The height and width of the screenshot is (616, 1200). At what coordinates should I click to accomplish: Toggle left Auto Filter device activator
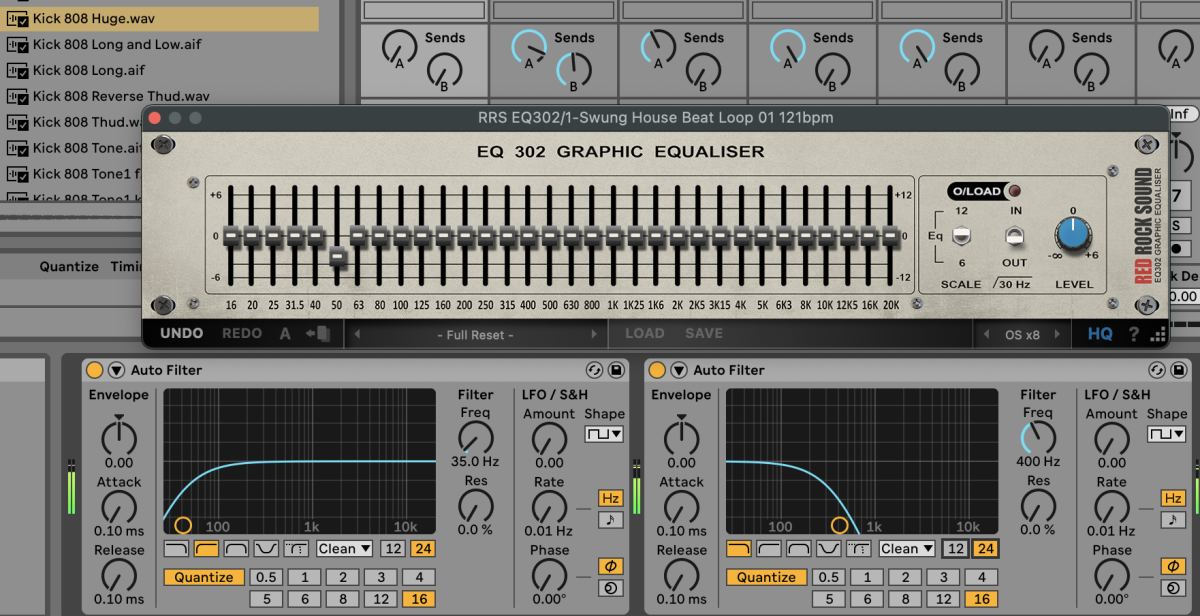[x=95, y=370]
